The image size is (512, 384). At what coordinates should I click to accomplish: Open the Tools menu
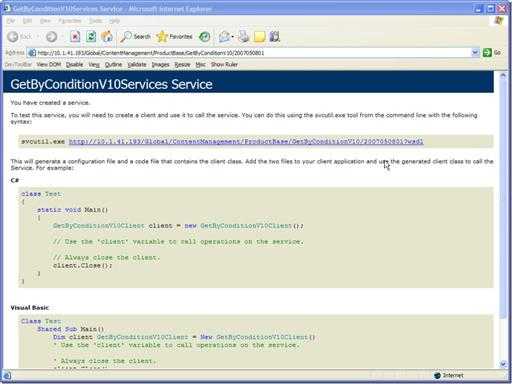[95, 21]
